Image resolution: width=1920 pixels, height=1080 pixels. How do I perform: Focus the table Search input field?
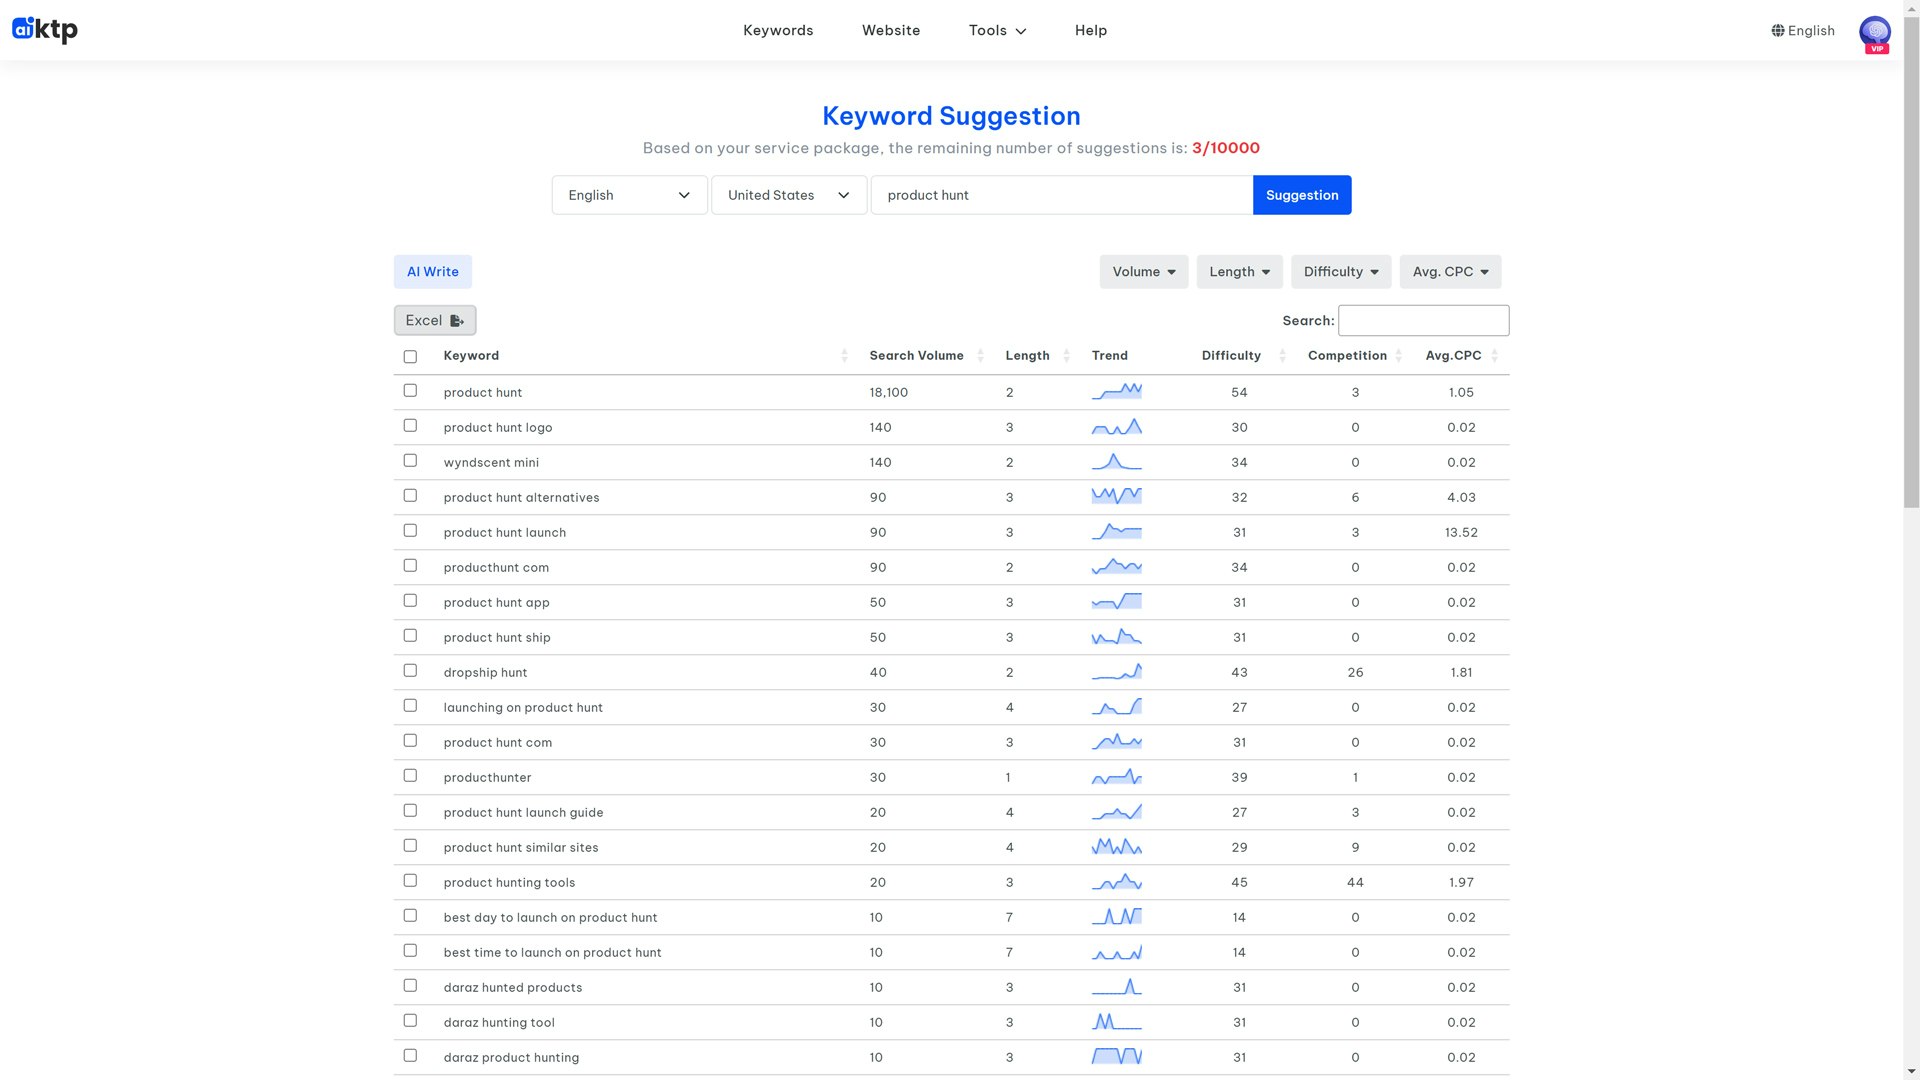1422,321
